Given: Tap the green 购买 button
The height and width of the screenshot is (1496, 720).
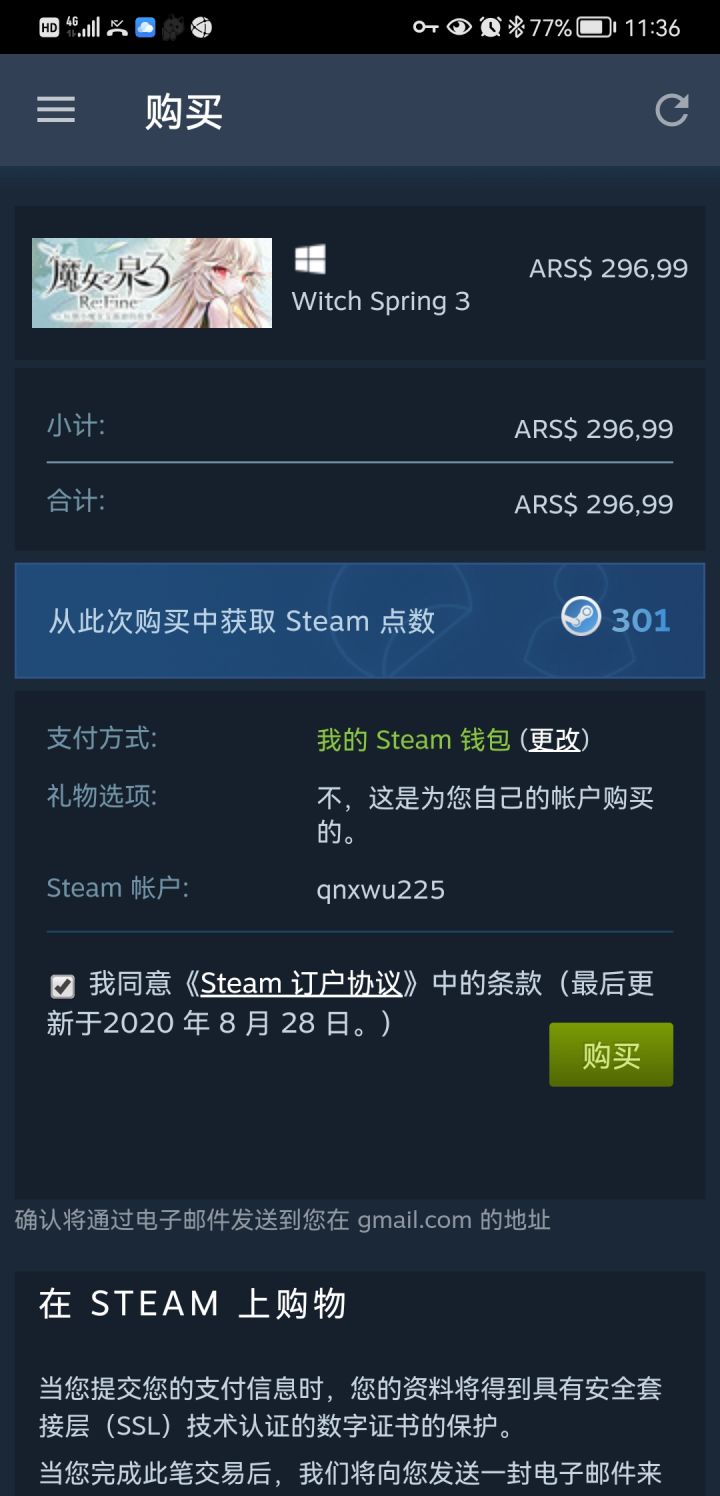Looking at the screenshot, I should click(x=611, y=1055).
